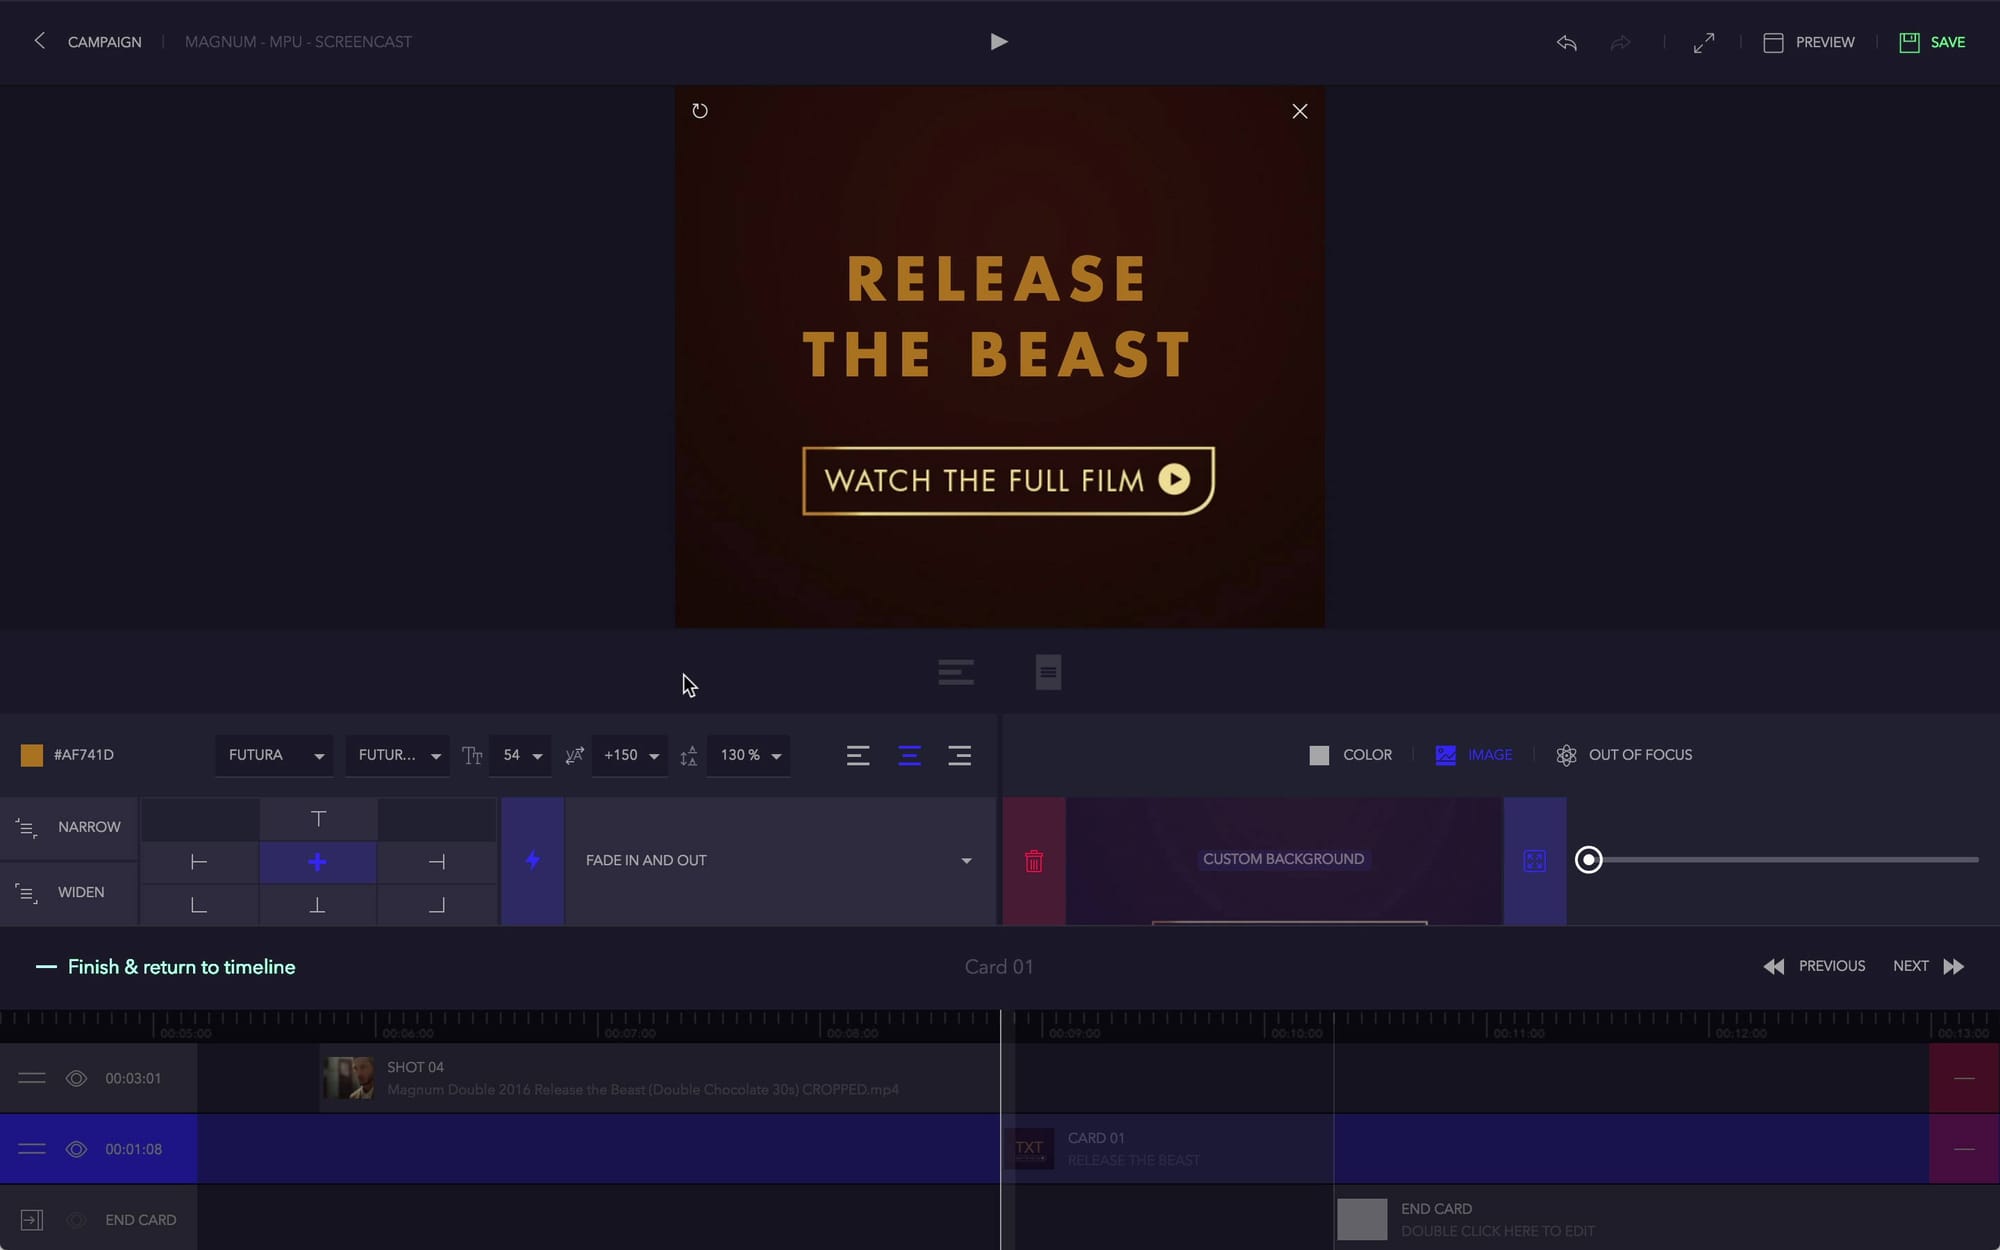Set text position to top center
The height and width of the screenshot is (1250, 2000).
tap(318, 819)
